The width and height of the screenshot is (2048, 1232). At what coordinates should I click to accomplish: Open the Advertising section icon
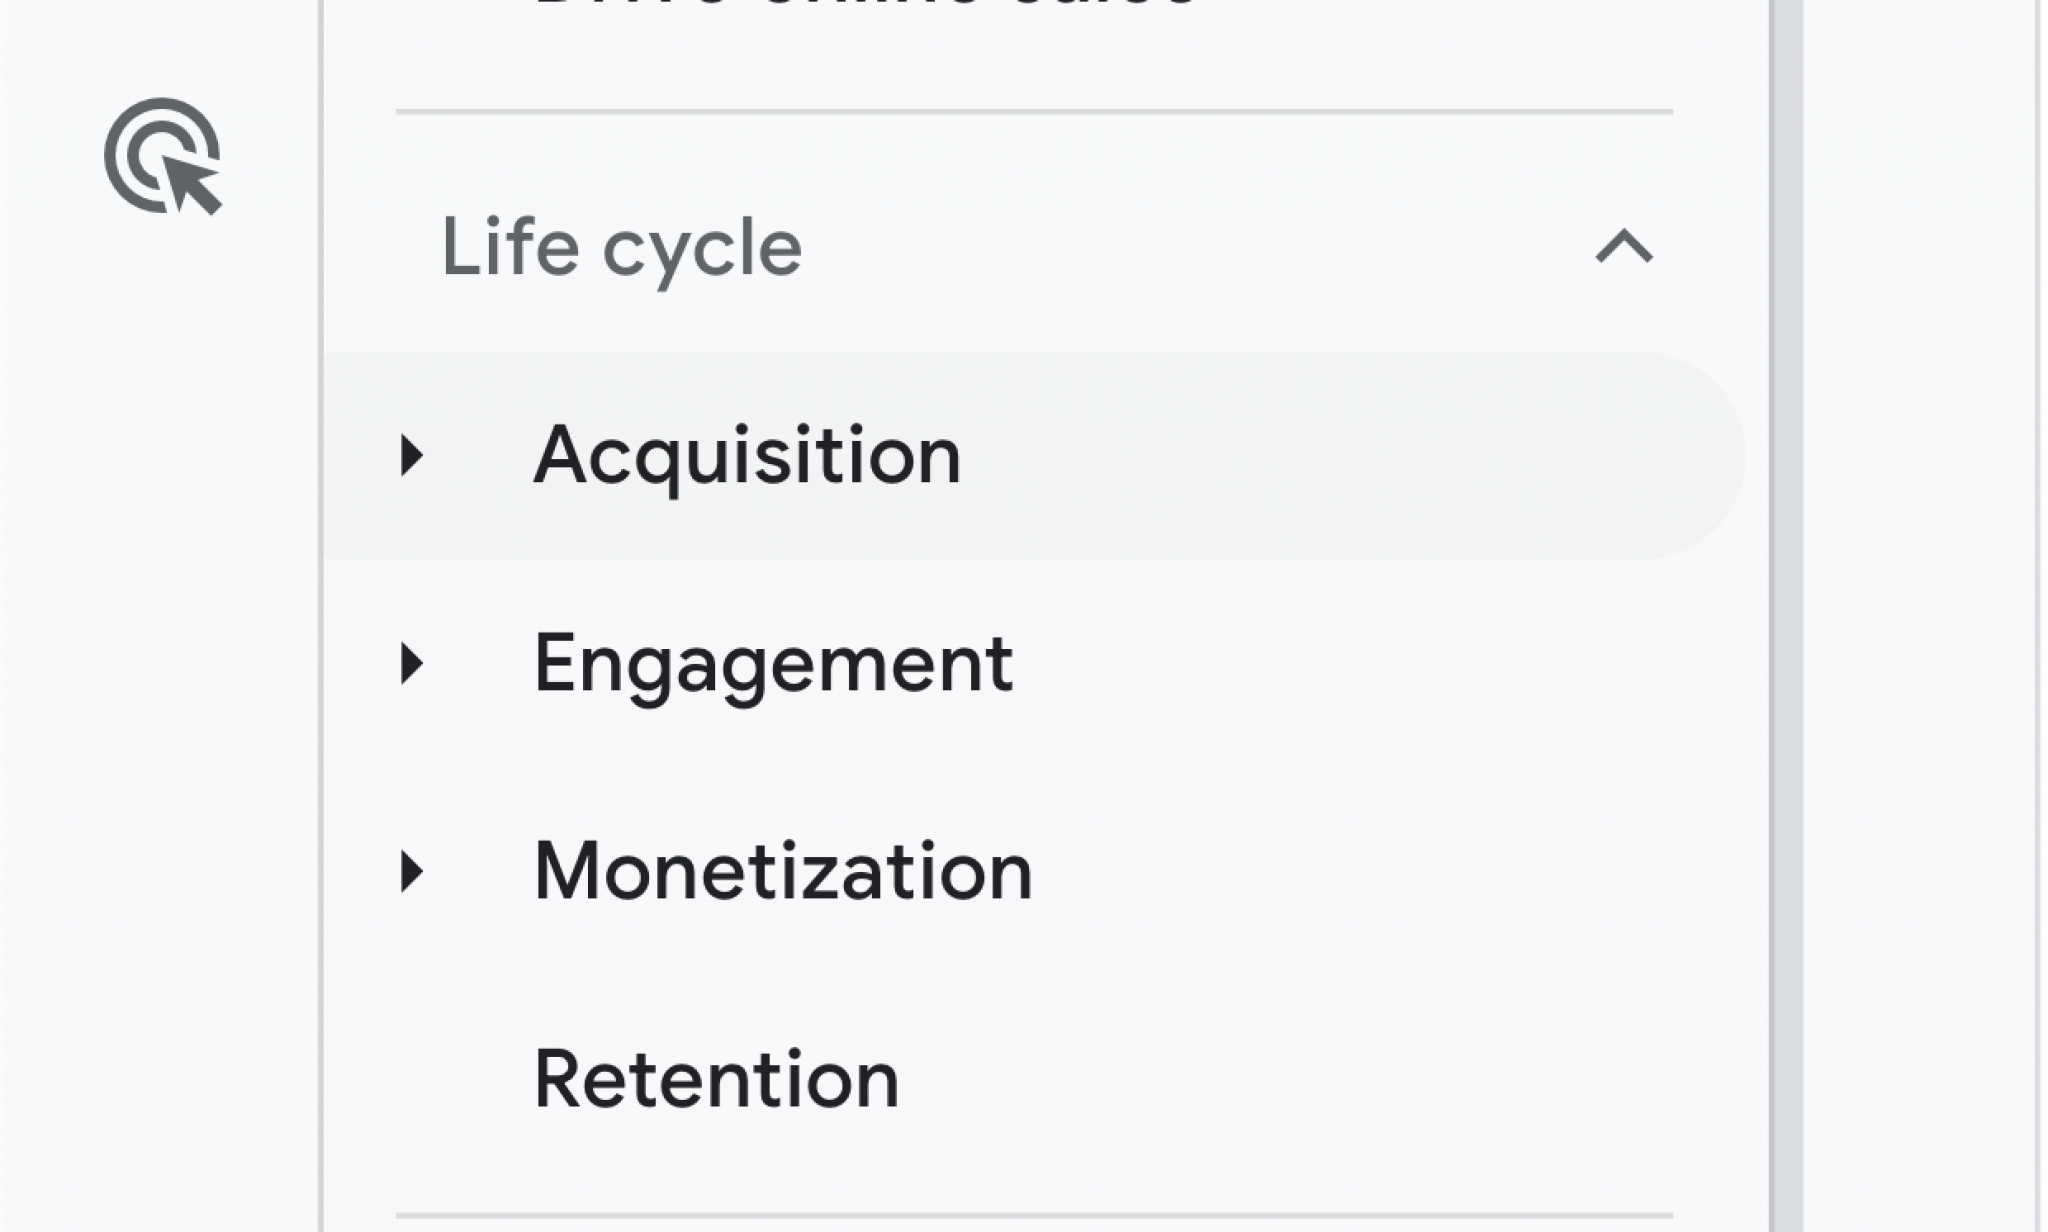tap(162, 156)
